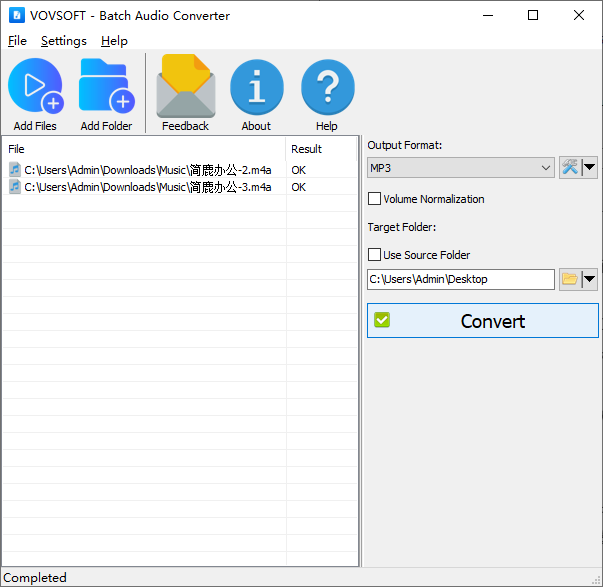Click the Help question mark icon
Screen dimensions: 603x587
(327, 88)
